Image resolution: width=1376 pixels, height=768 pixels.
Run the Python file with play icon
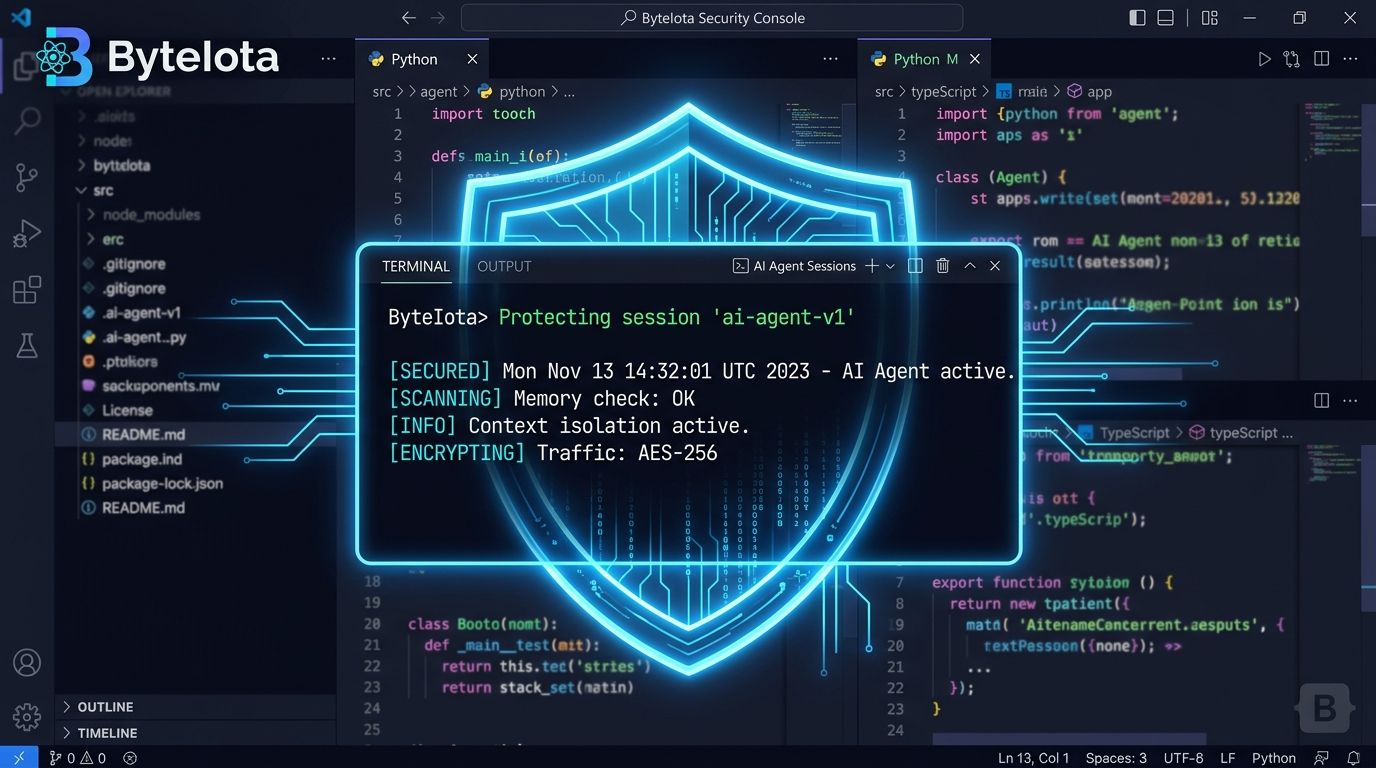pos(1264,59)
